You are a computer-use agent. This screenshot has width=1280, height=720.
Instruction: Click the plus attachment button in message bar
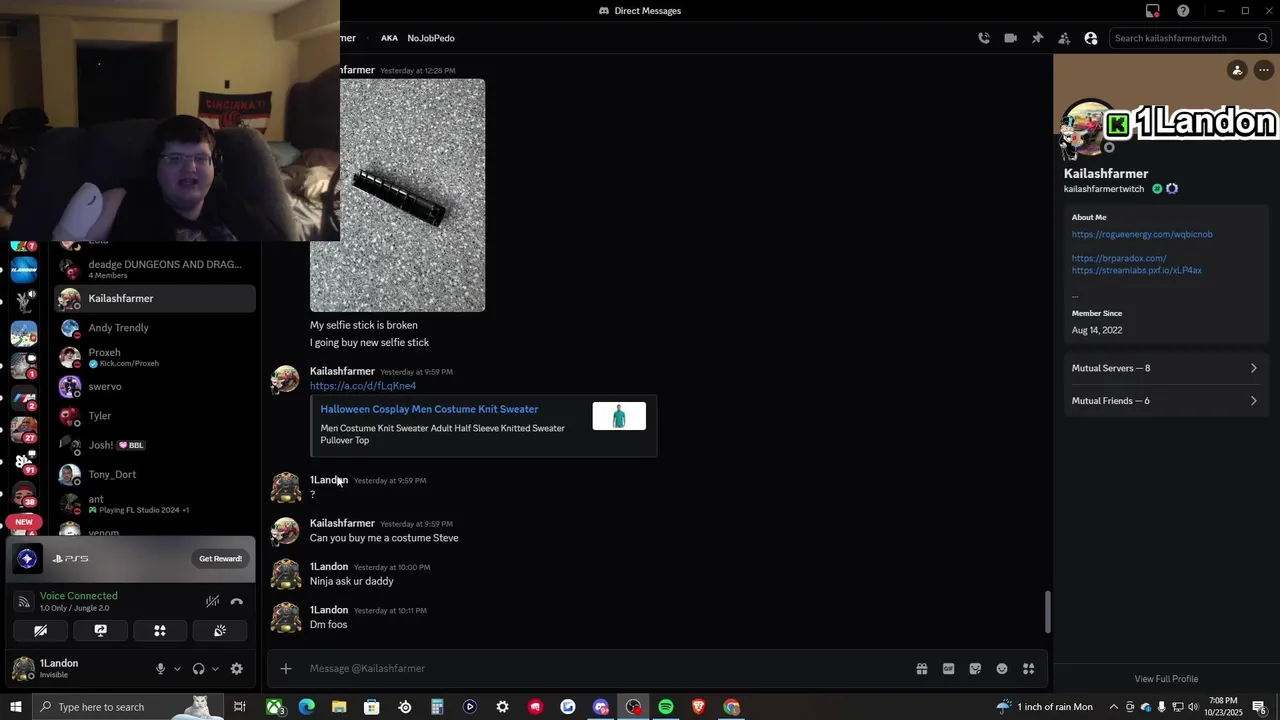coord(286,669)
